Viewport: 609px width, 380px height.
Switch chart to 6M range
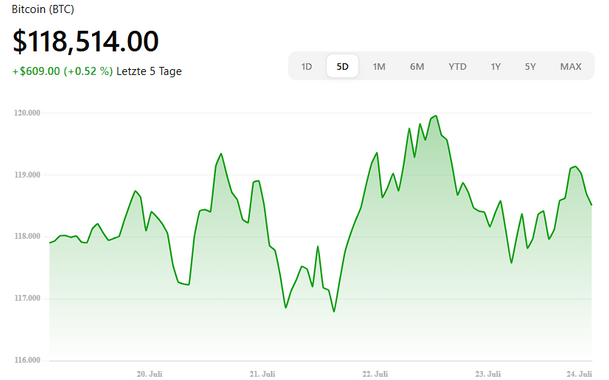point(417,66)
